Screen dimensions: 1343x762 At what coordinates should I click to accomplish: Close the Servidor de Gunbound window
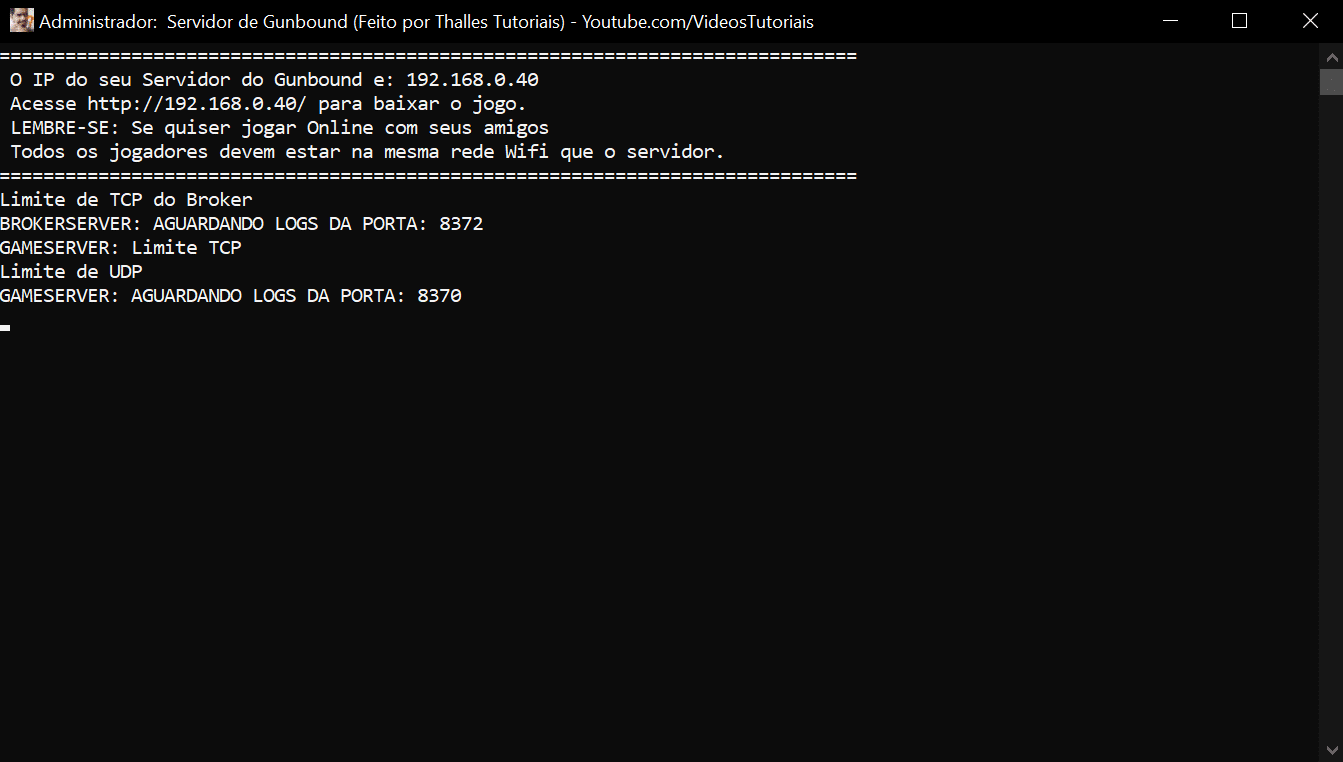pyautogui.click(x=1310, y=21)
